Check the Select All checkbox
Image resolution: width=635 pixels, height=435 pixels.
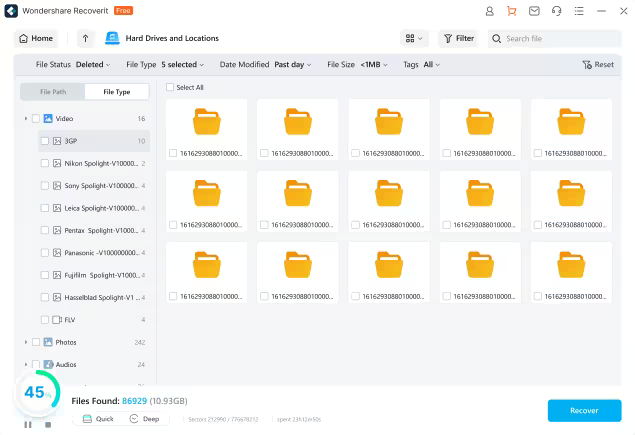[x=170, y=87]
